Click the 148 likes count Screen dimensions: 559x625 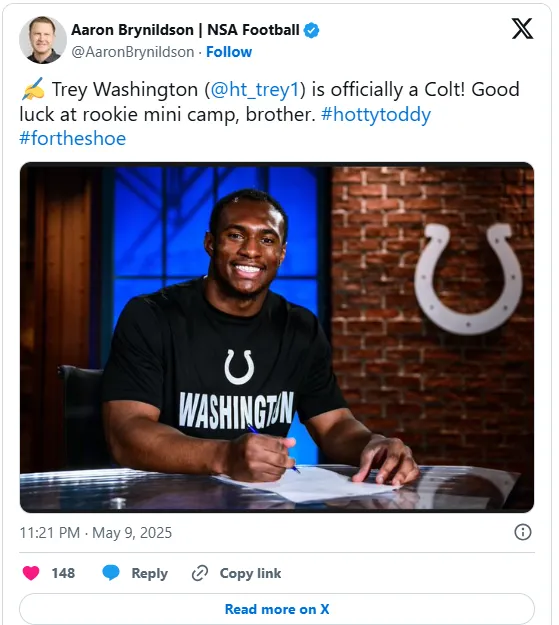[x=63, y=573]
